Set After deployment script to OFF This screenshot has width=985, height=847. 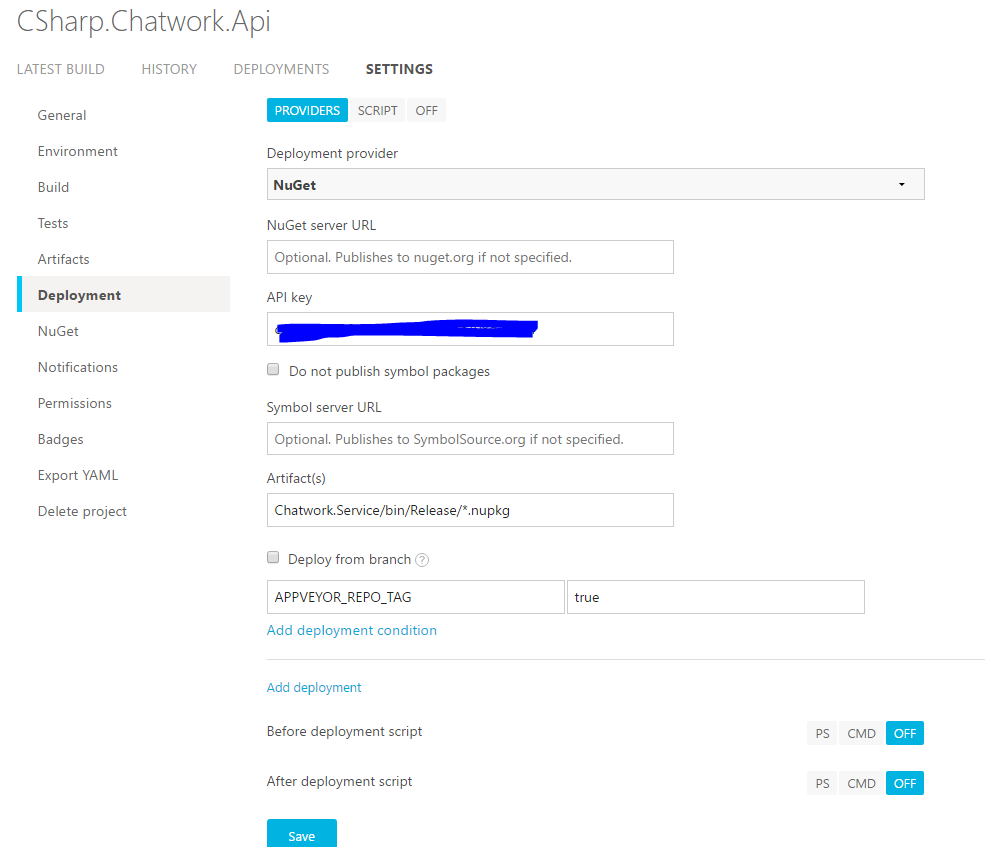tap(905, 784)
